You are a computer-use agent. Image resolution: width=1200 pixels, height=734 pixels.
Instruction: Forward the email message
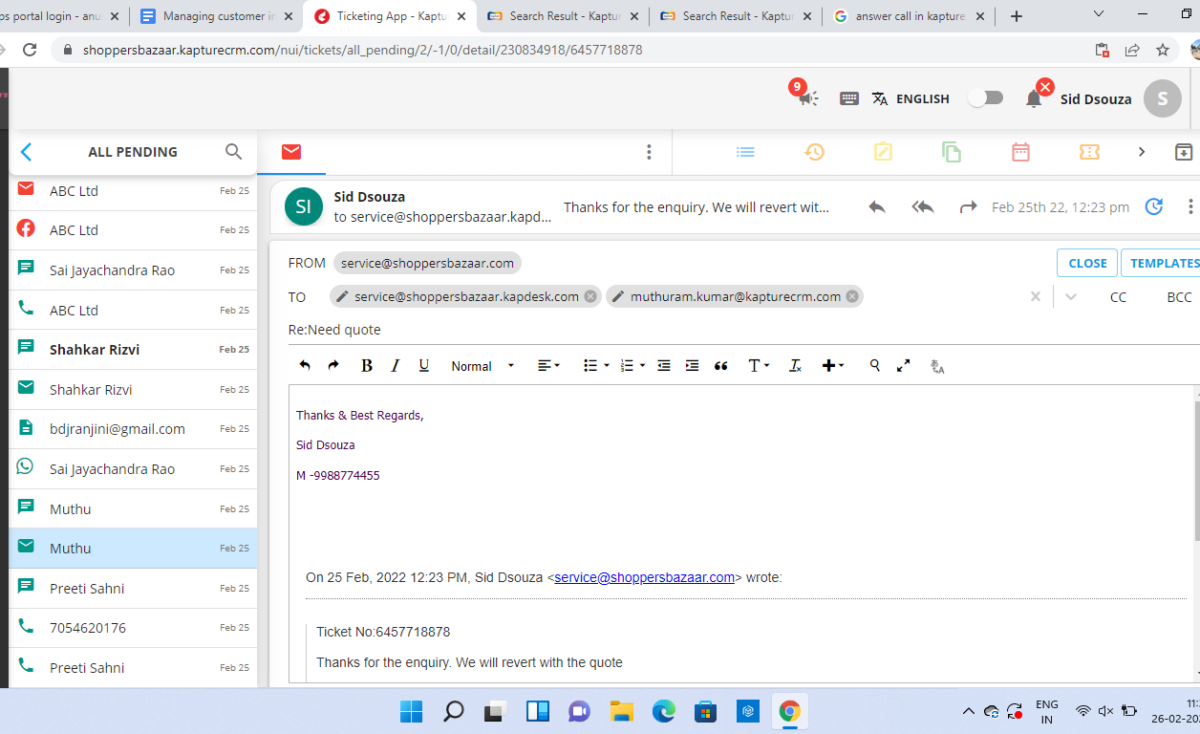tap(968, 207)
